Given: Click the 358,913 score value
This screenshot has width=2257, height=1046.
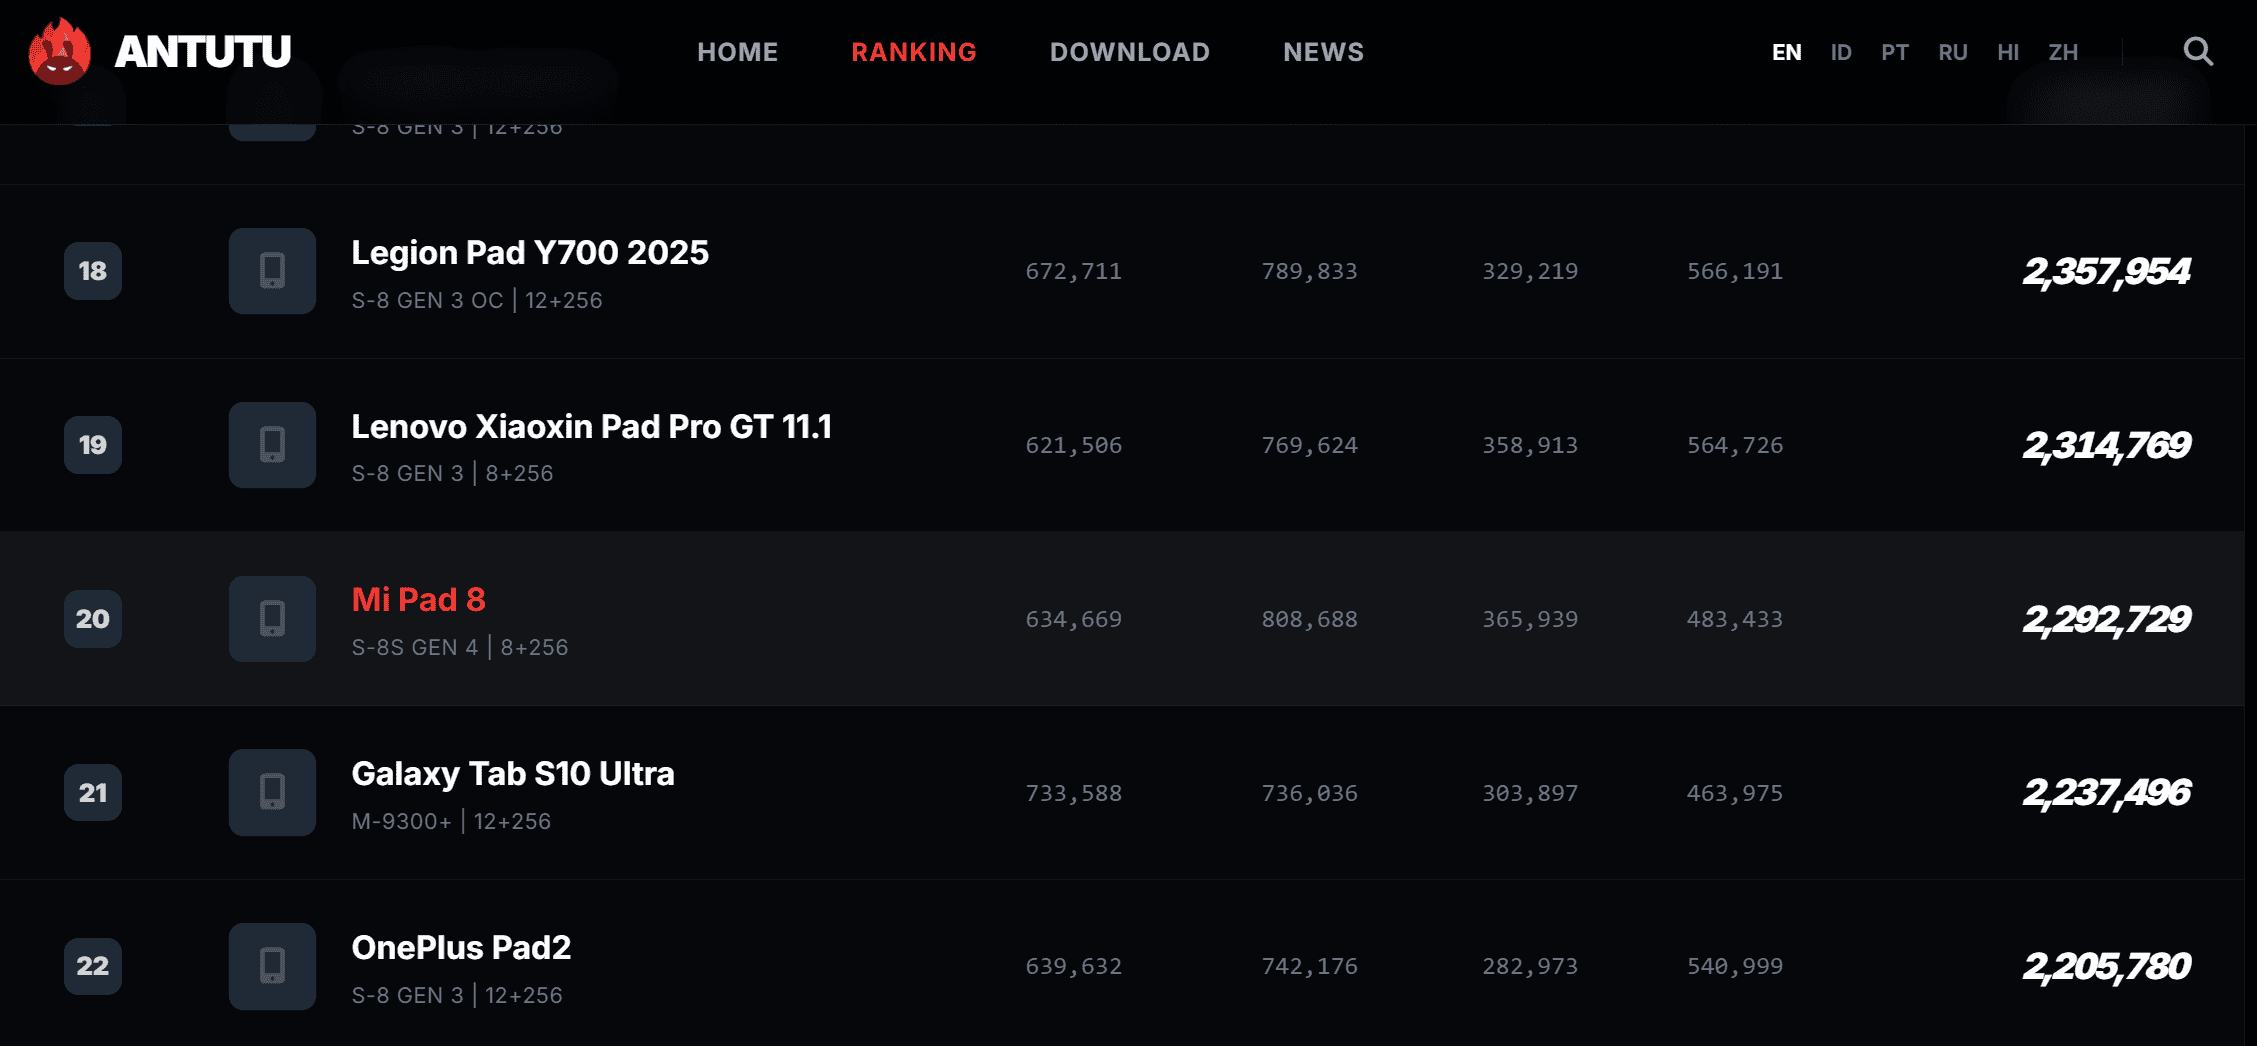Looking at the screenshot, I should click(x=1530, y=445).
